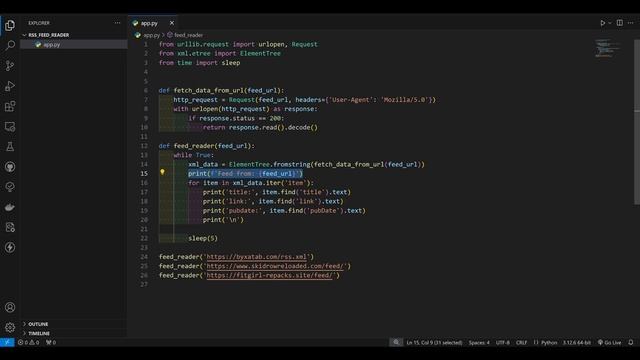The width and height of the screenshot is (640, 360).
Task: Click the Python 3.12.6 64-bit interpreter selector
Action: [x=577, y=342]
